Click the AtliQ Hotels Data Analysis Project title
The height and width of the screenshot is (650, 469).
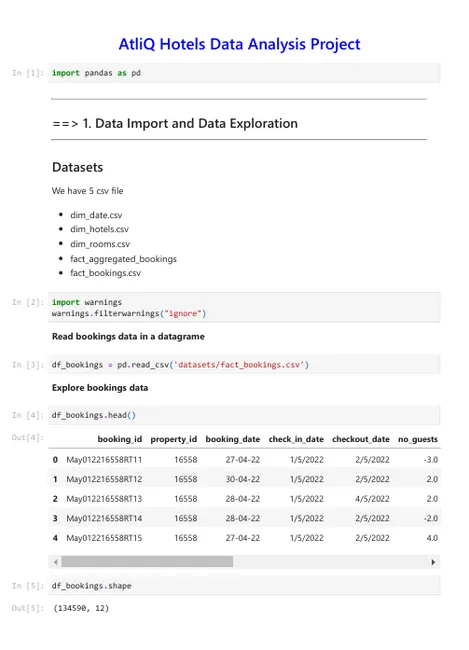[x=239, y=44]
